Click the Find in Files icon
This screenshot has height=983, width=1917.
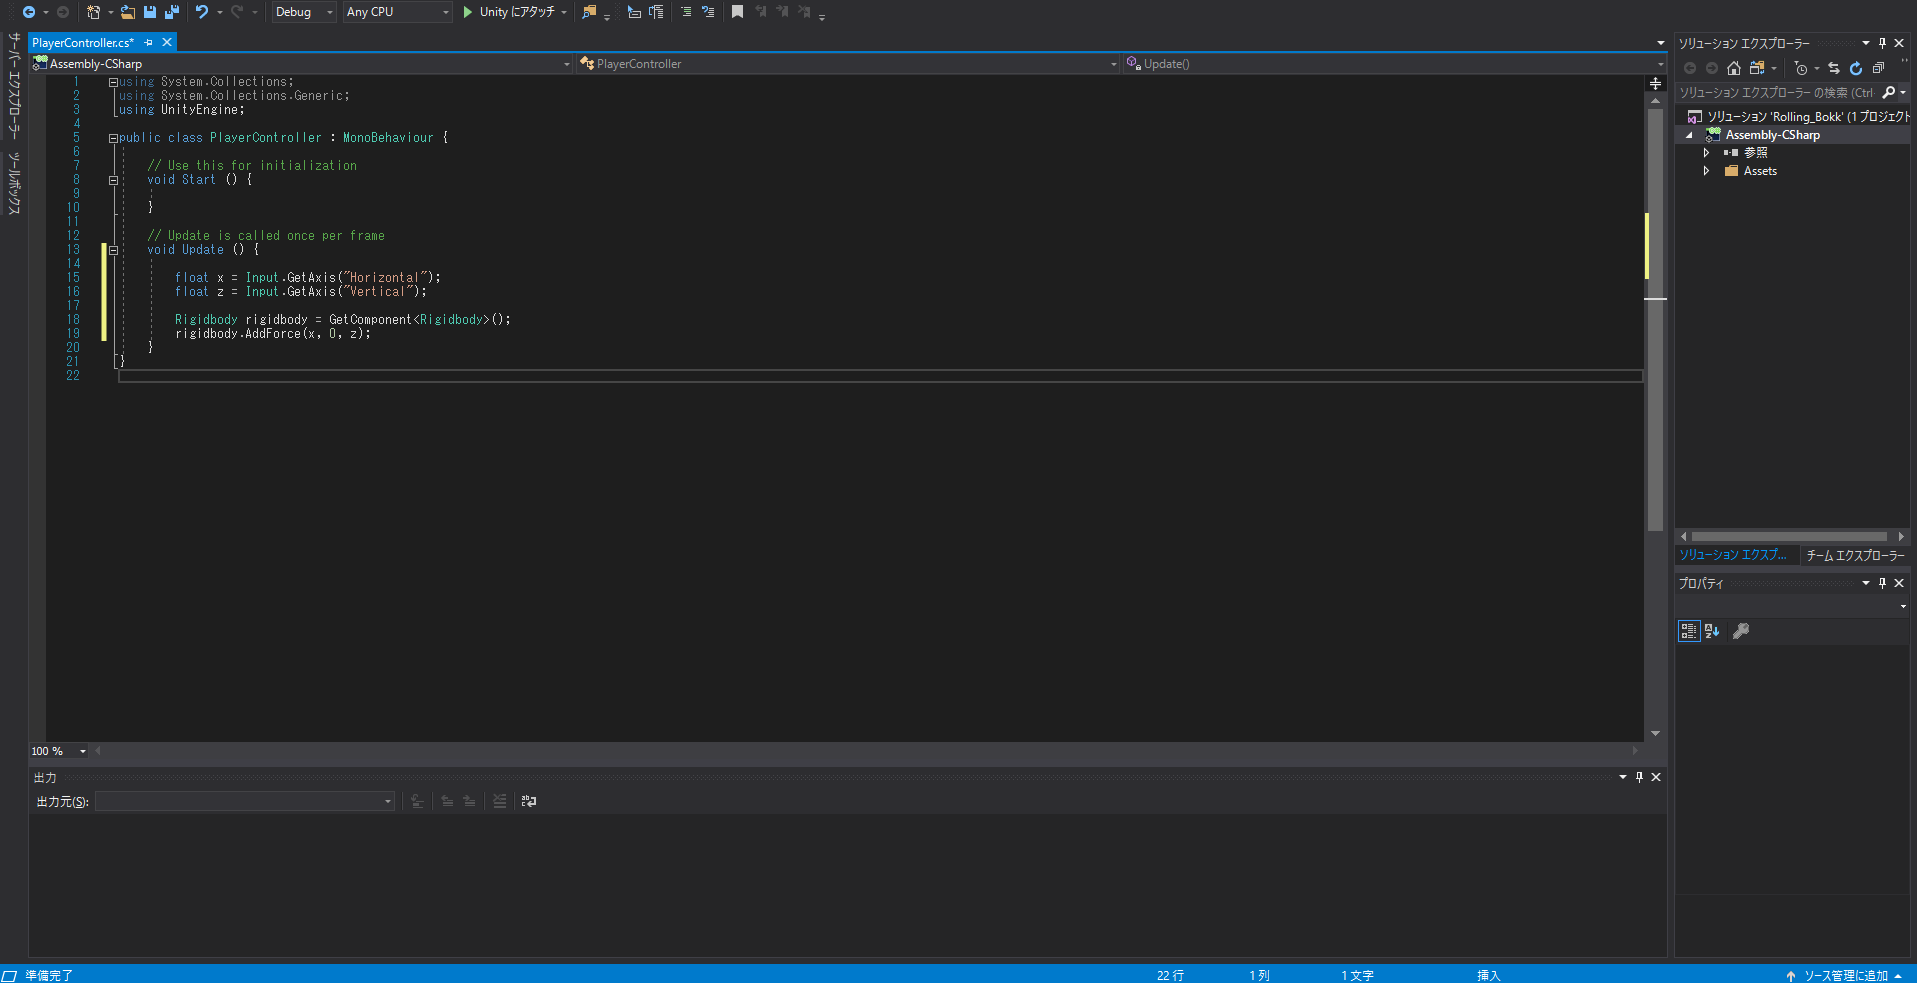click(x=589, y=12)
